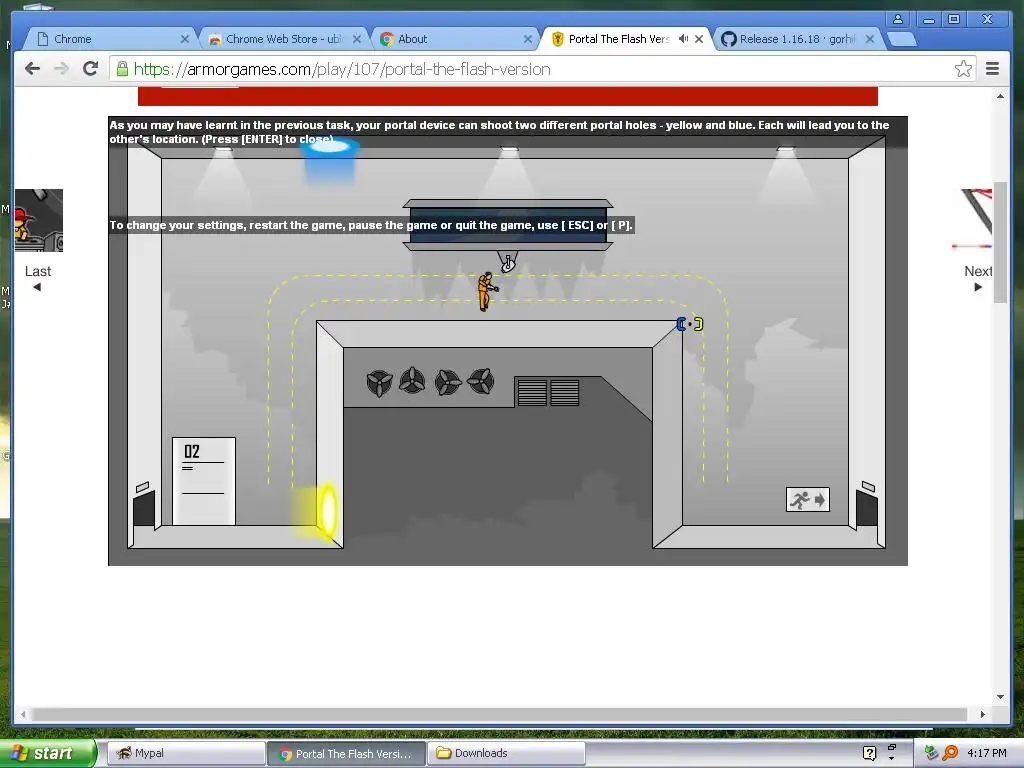Click the orange-suited player character
The image size is (1024, 768).
[x=486, y=291]
